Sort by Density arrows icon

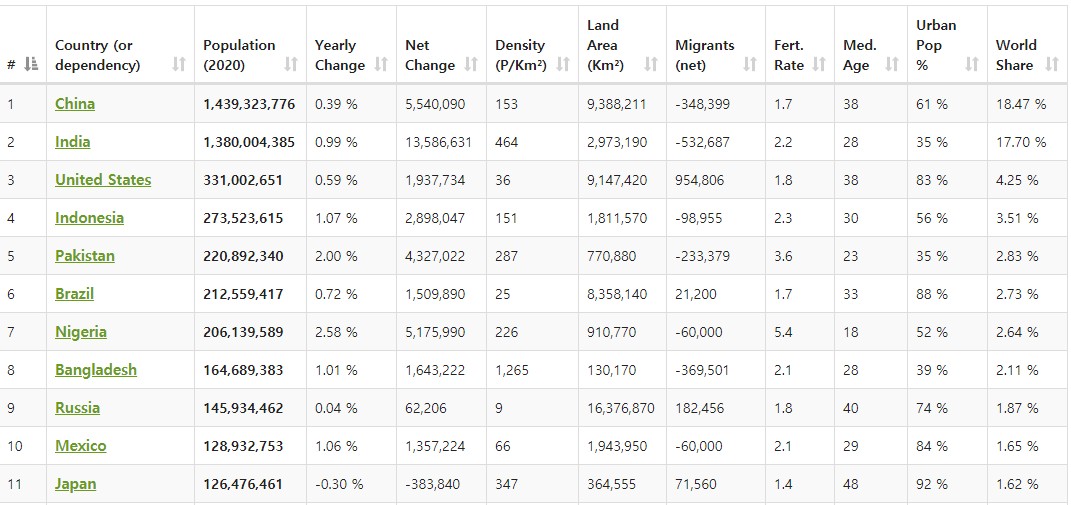pyautogui.click(x=563, y=65)
